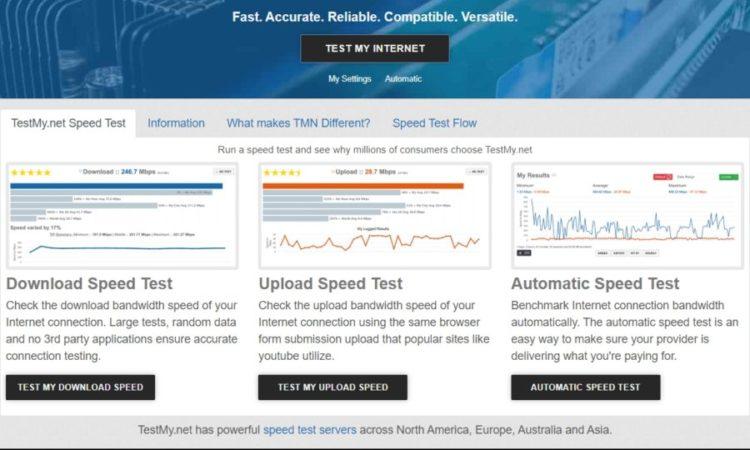Click the star rating in Upload preview
750x450 pixels.
(282, 173)
